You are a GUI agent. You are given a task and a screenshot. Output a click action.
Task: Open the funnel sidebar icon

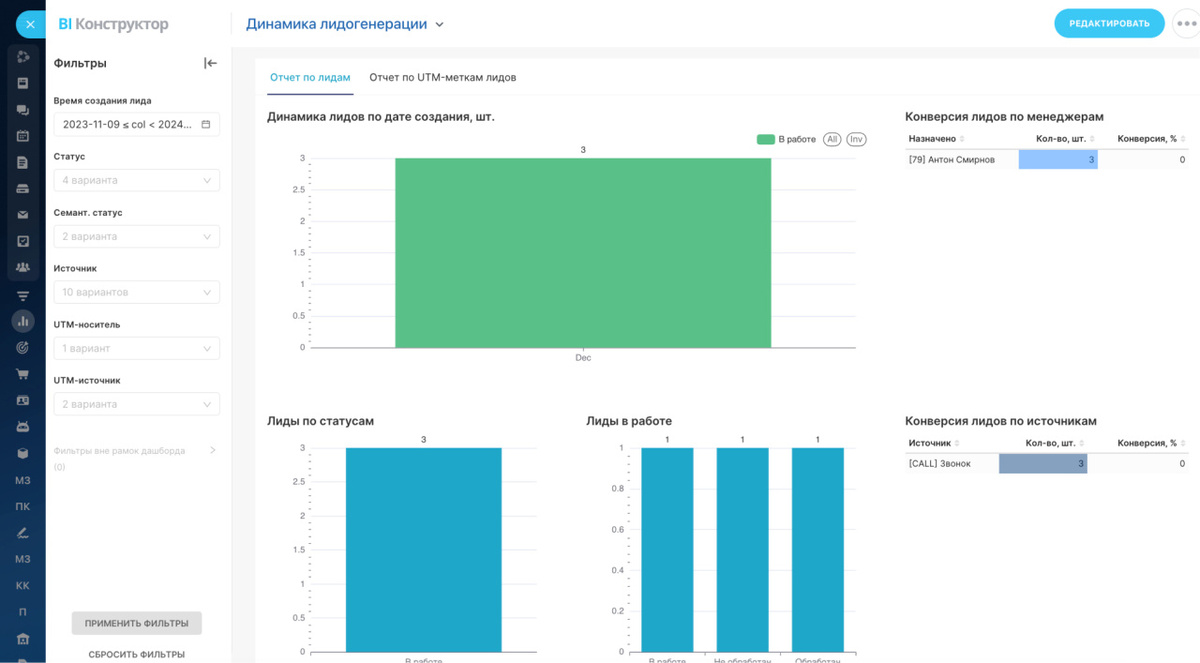pos(22,295)
